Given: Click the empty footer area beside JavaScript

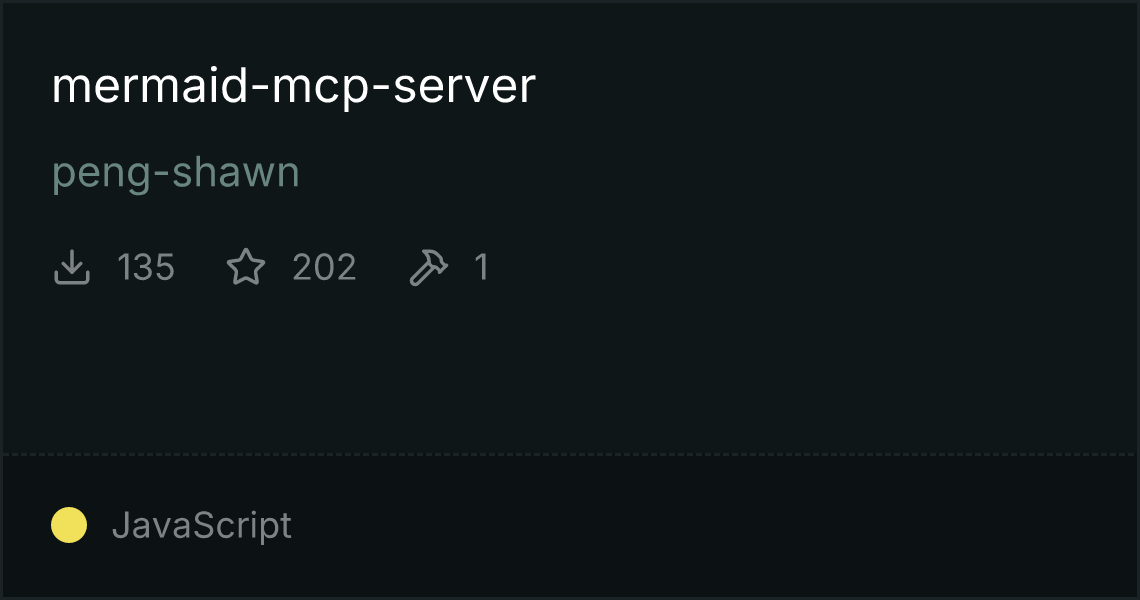Looking at the screenshot, I should click(712, 525).
